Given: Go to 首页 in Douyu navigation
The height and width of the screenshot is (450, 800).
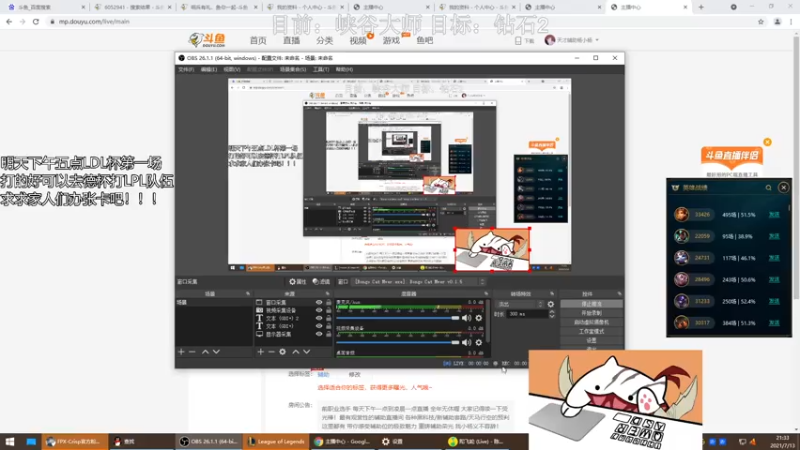Looking at the screenshot, I should coord(258,40).
